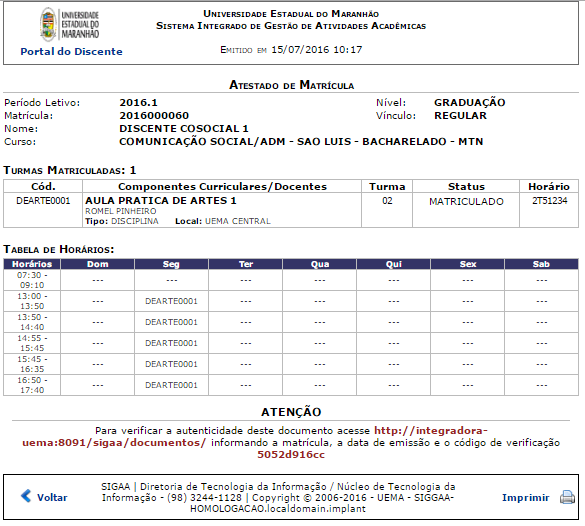Image resolution: width=585 pixels, height=526 pixels.
Task: Click the 2T51234 schedule code
Action: (550, 201)
